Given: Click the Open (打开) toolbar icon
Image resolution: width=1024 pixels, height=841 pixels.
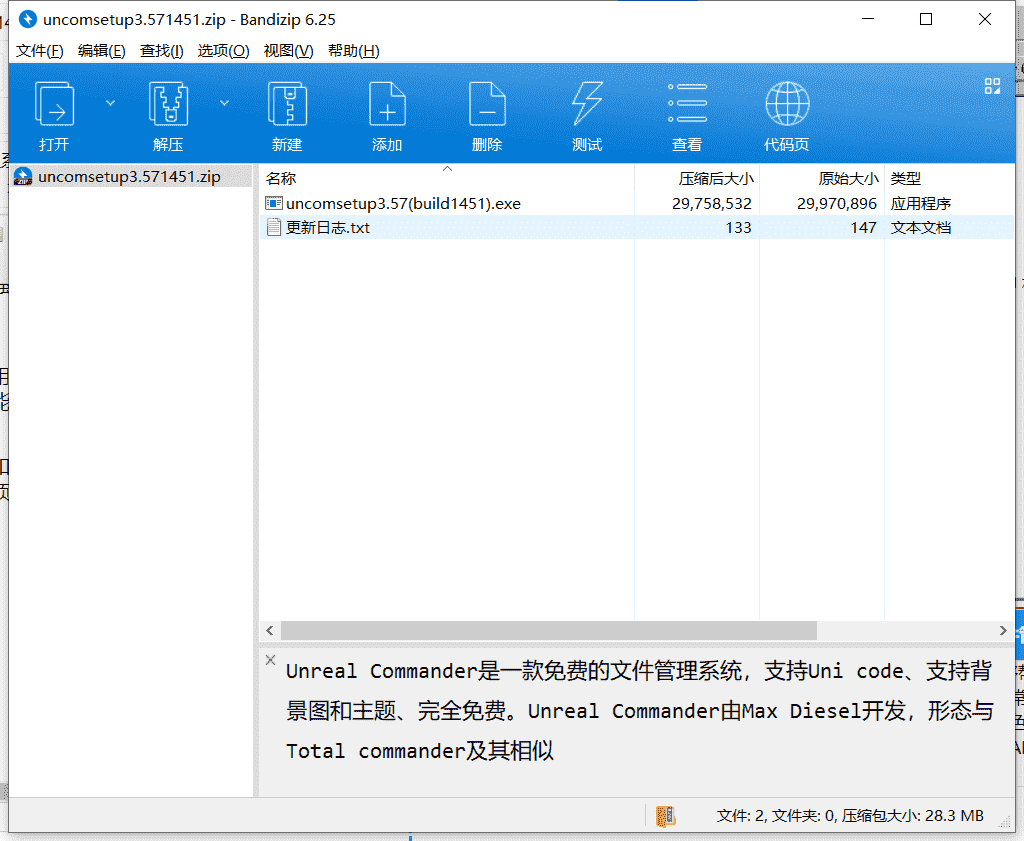Looking at the screenshot, I should click(54, 103).
